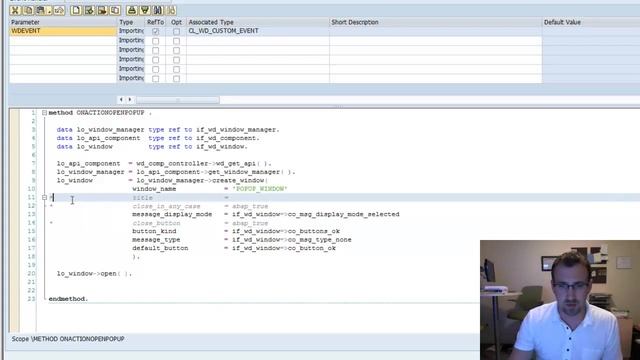The image size is (640, 360).
Task: Click 'default_button' parameter in code
Action: [x=160, y=248]
